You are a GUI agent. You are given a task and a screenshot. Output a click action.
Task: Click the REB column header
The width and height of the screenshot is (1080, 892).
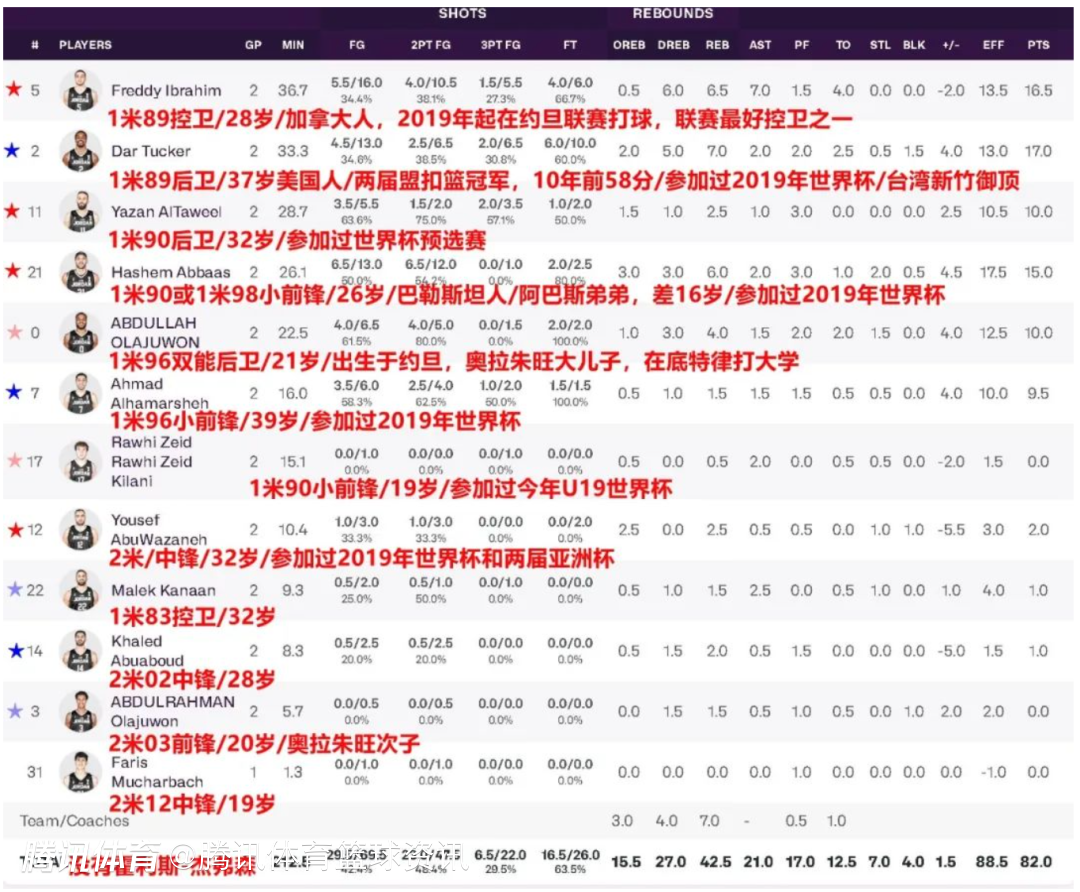pyautogui.click(x=717, y=45)
